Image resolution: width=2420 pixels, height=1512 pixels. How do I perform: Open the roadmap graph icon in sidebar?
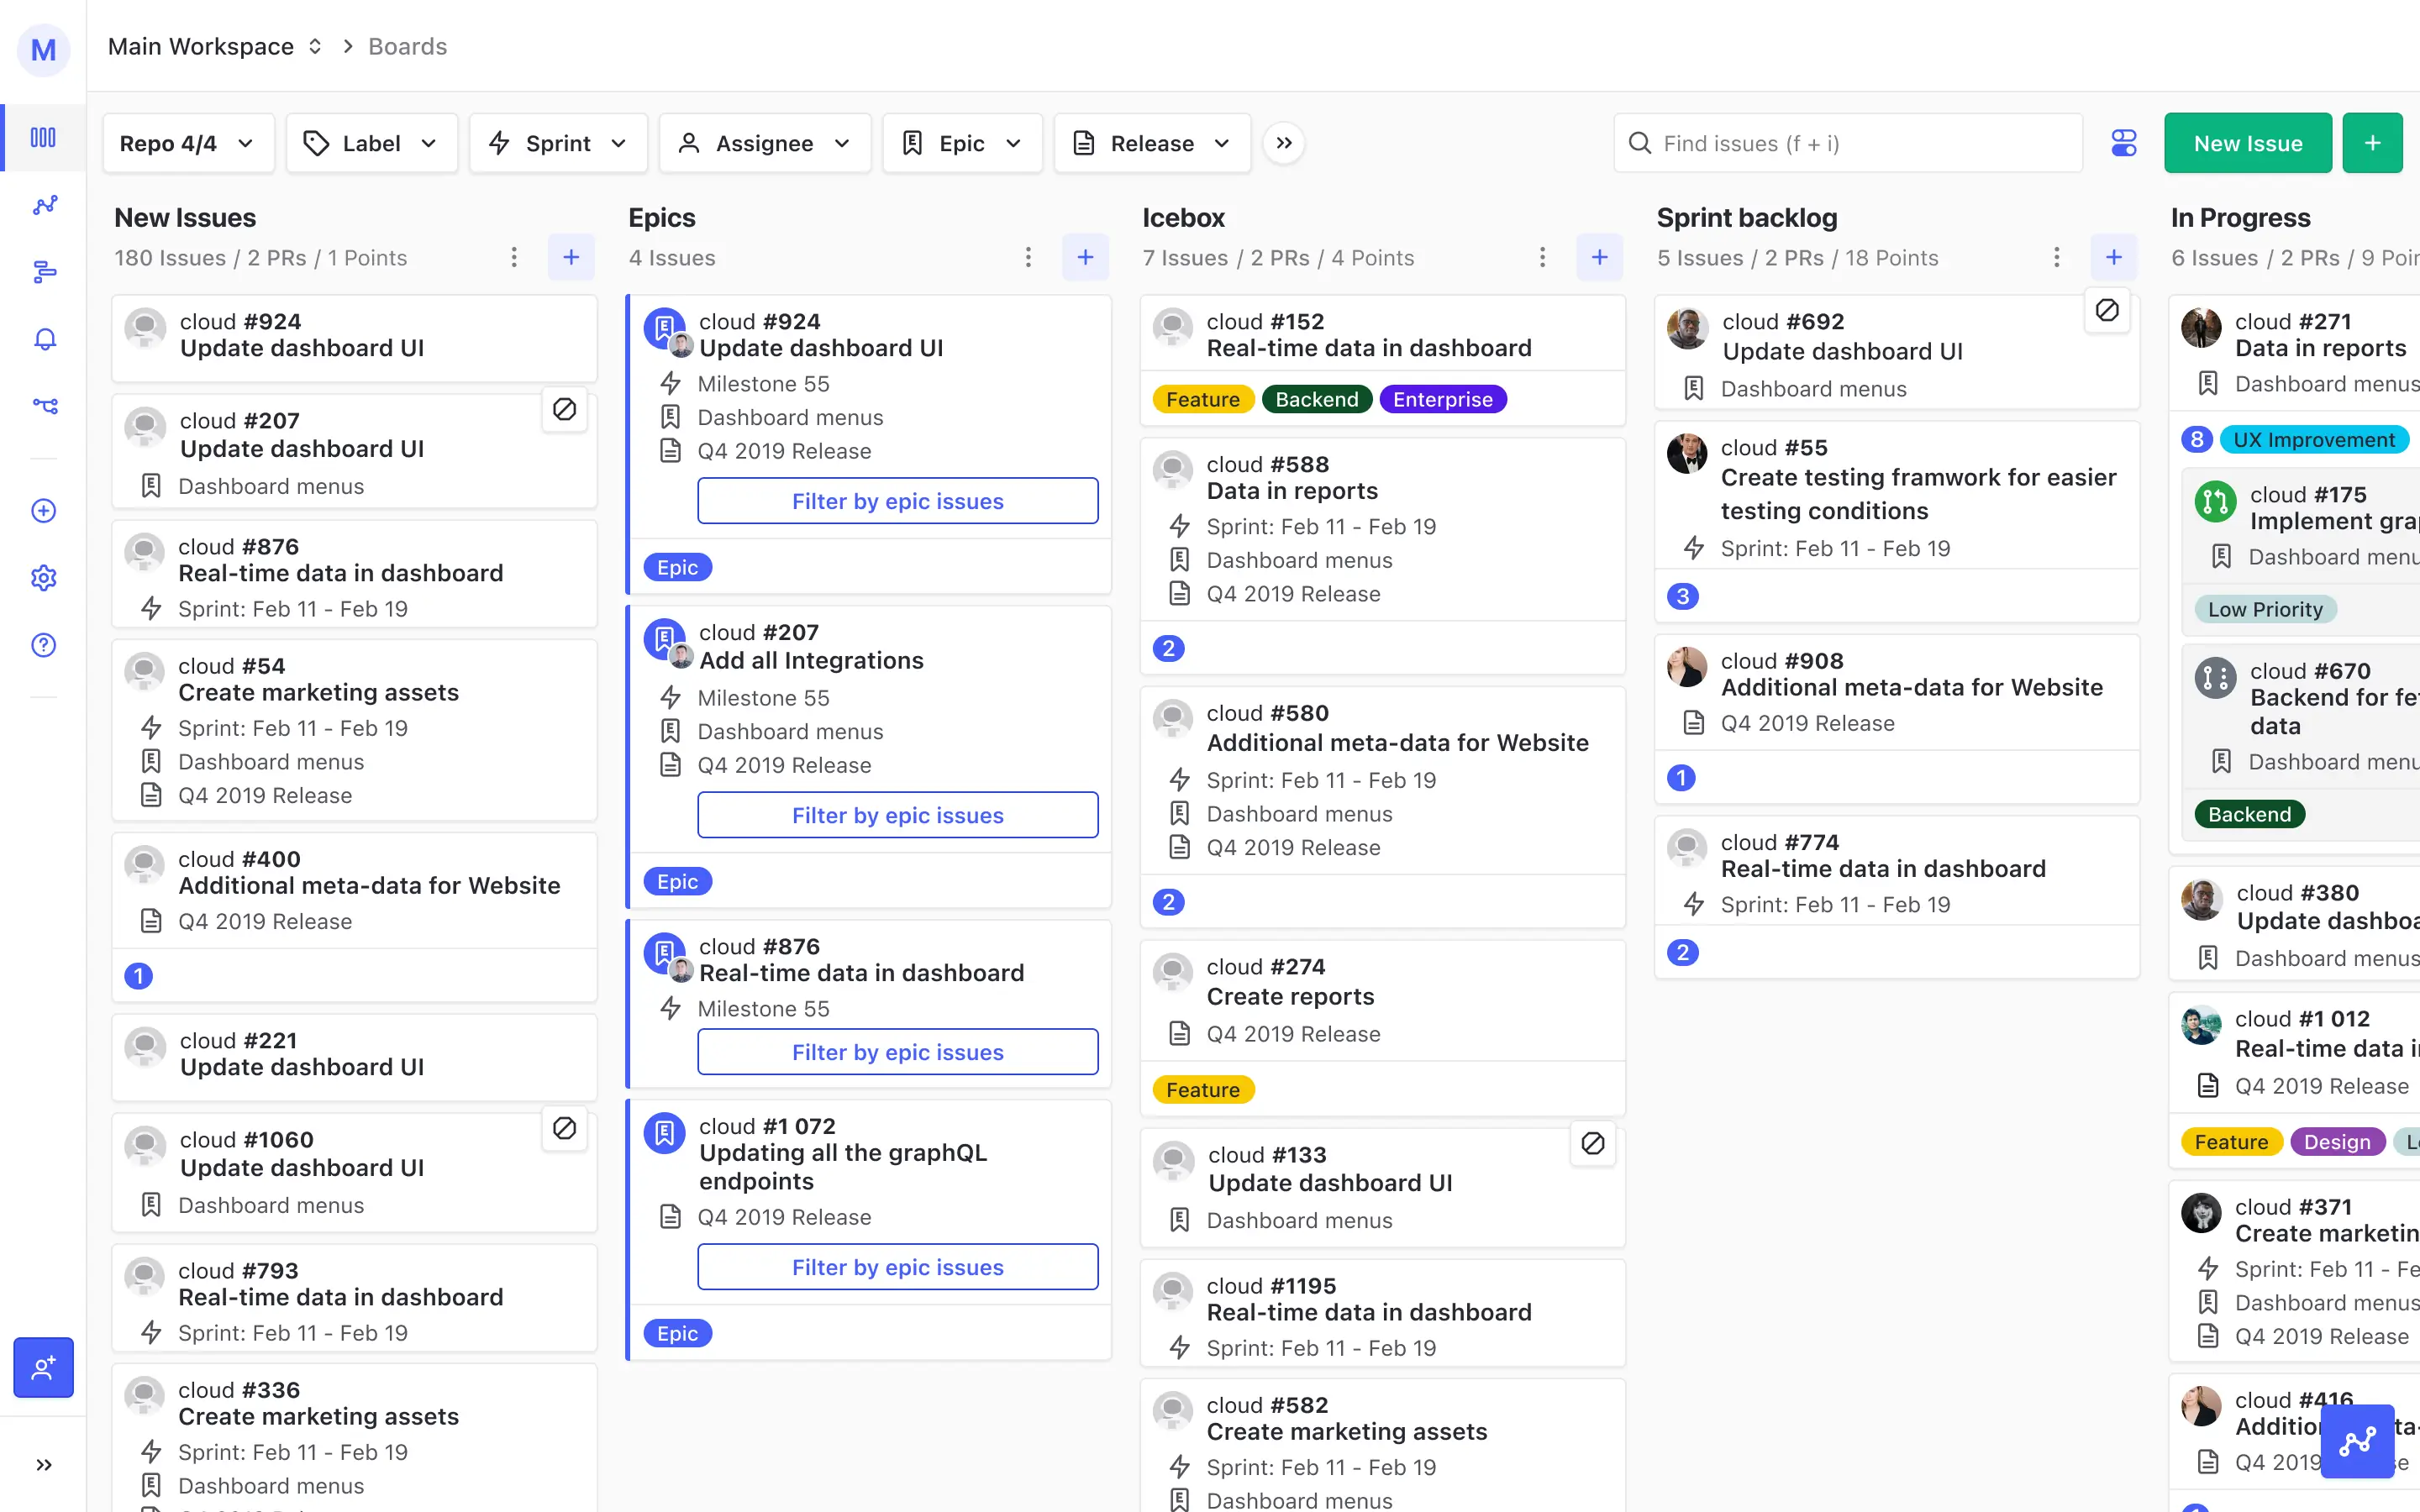[44, 205]
